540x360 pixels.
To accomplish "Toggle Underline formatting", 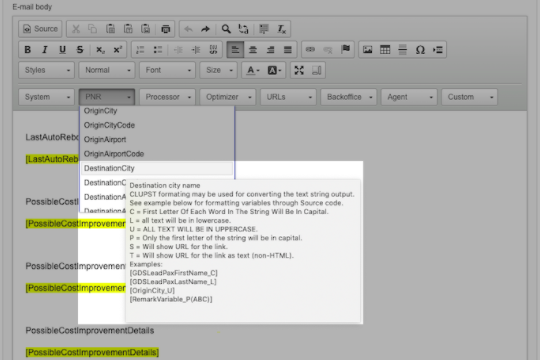I will [x=62, y=50].
